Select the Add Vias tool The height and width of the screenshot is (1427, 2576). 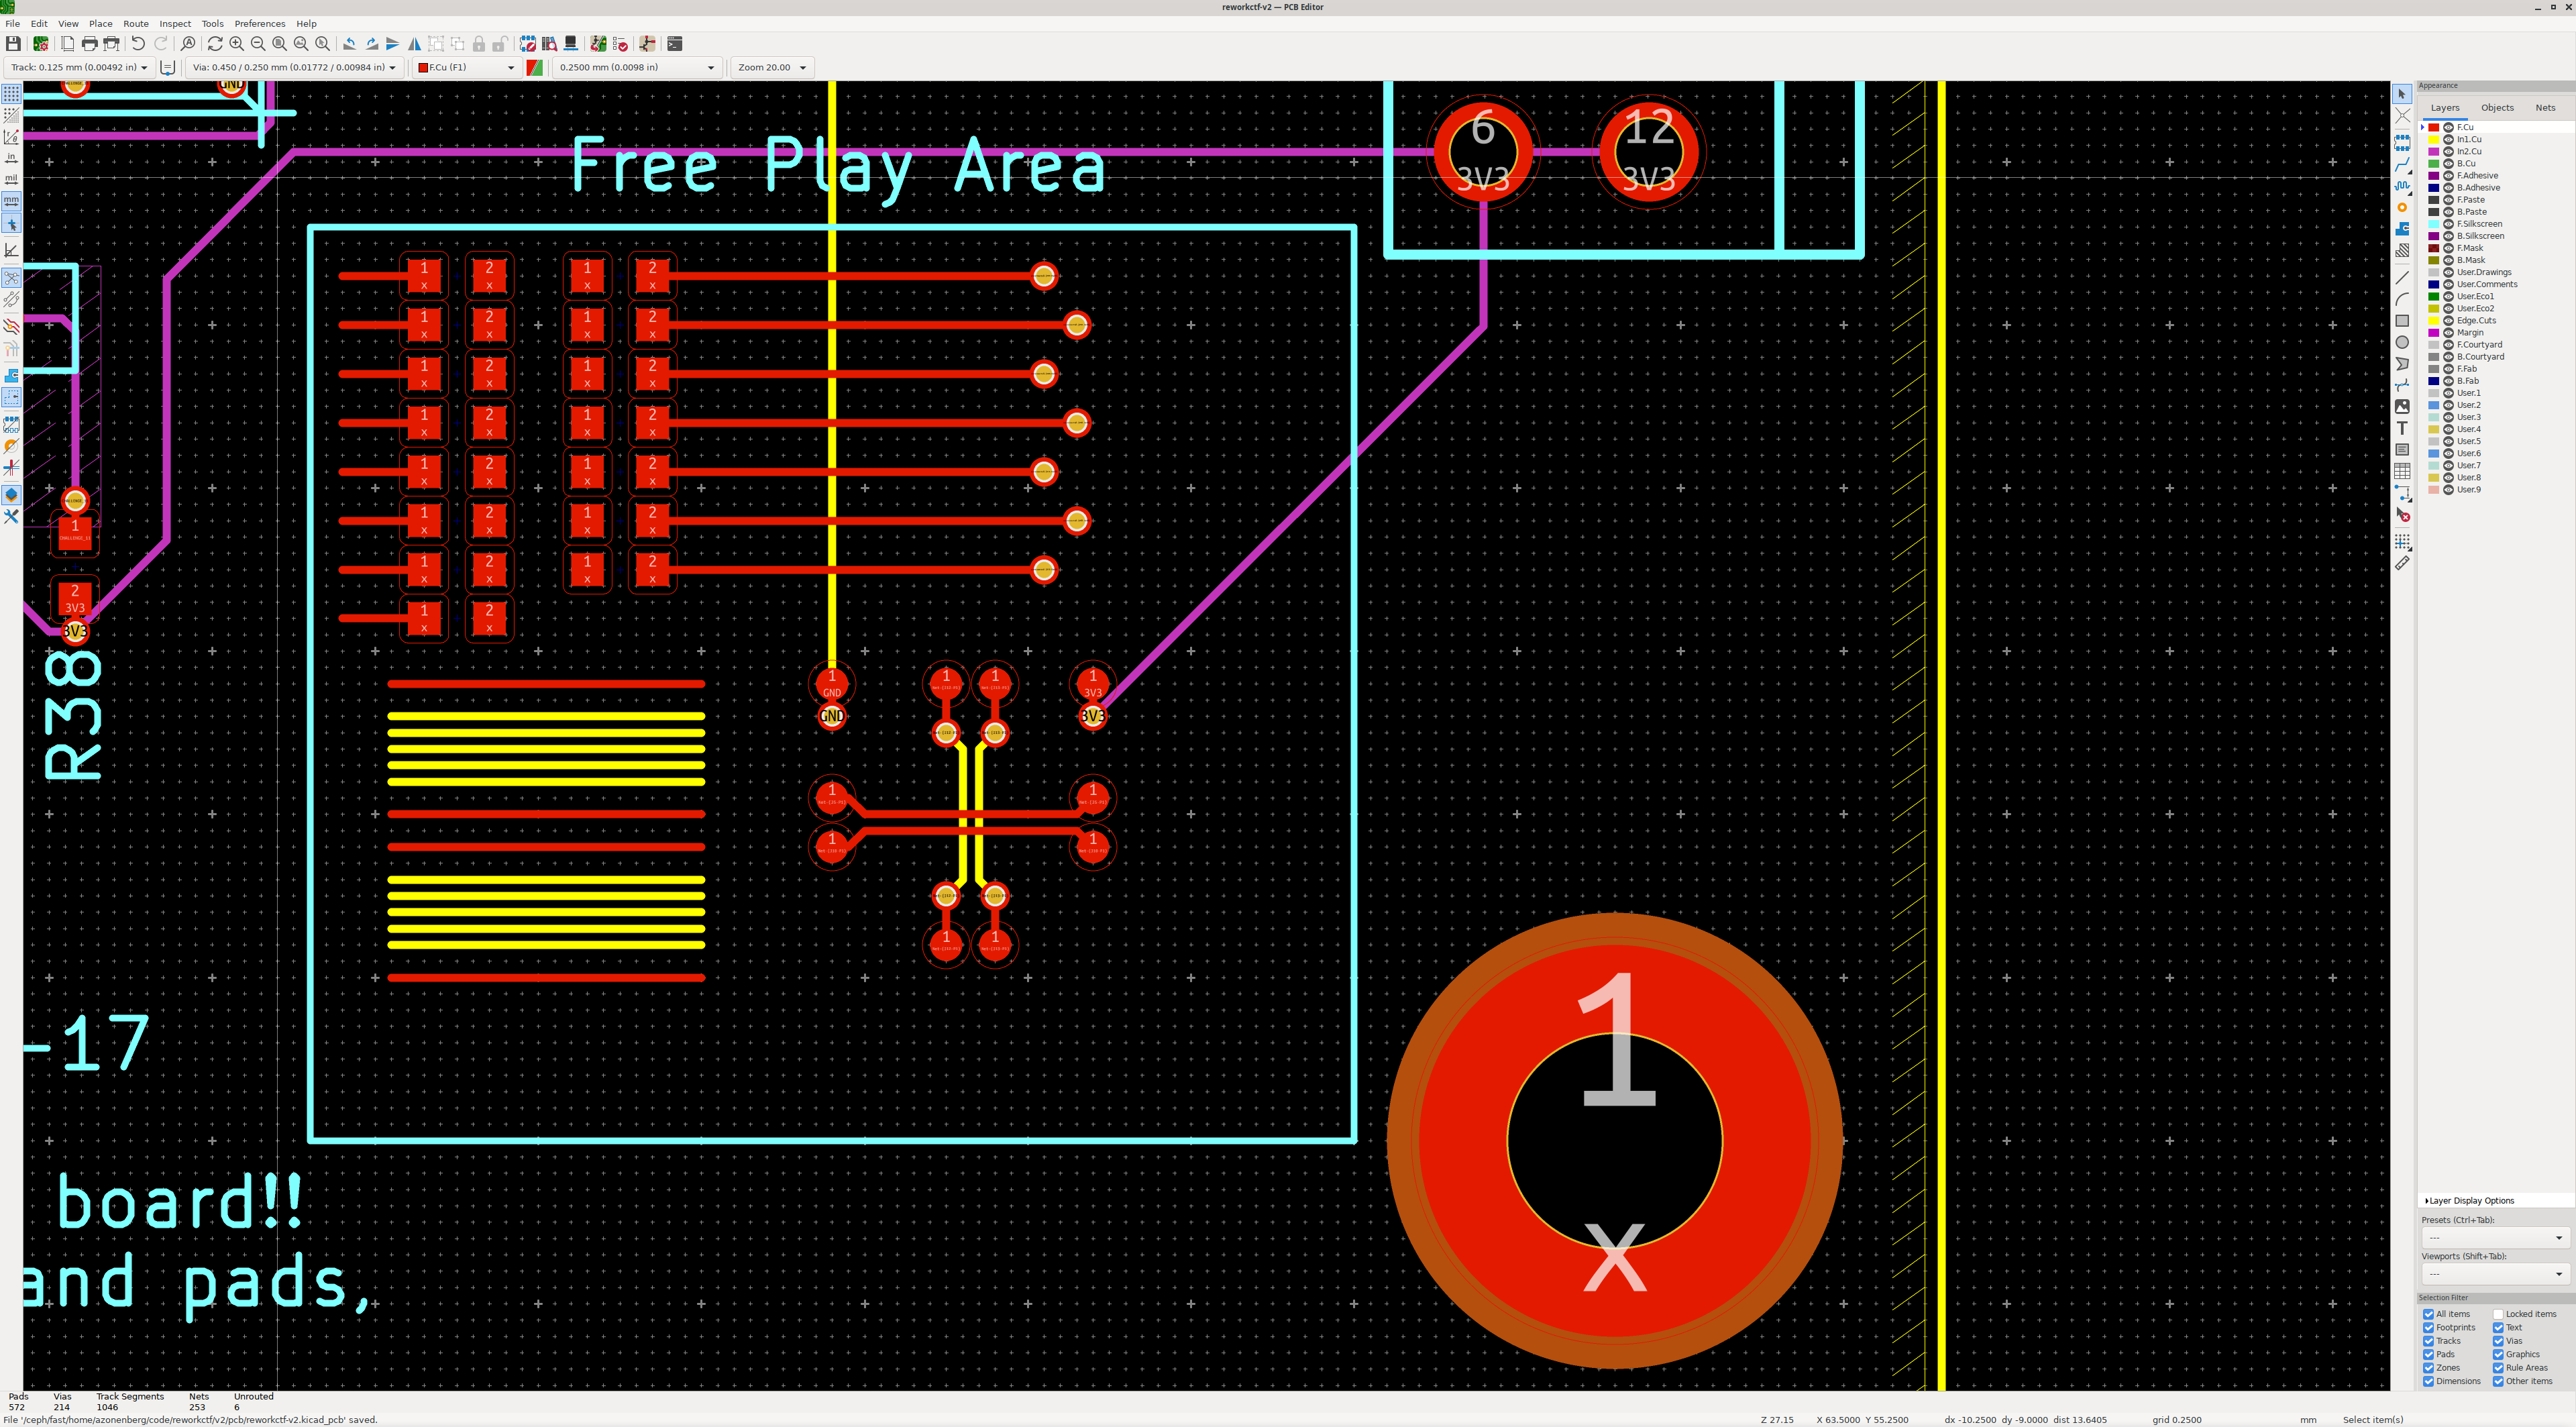pos(2402,208)
